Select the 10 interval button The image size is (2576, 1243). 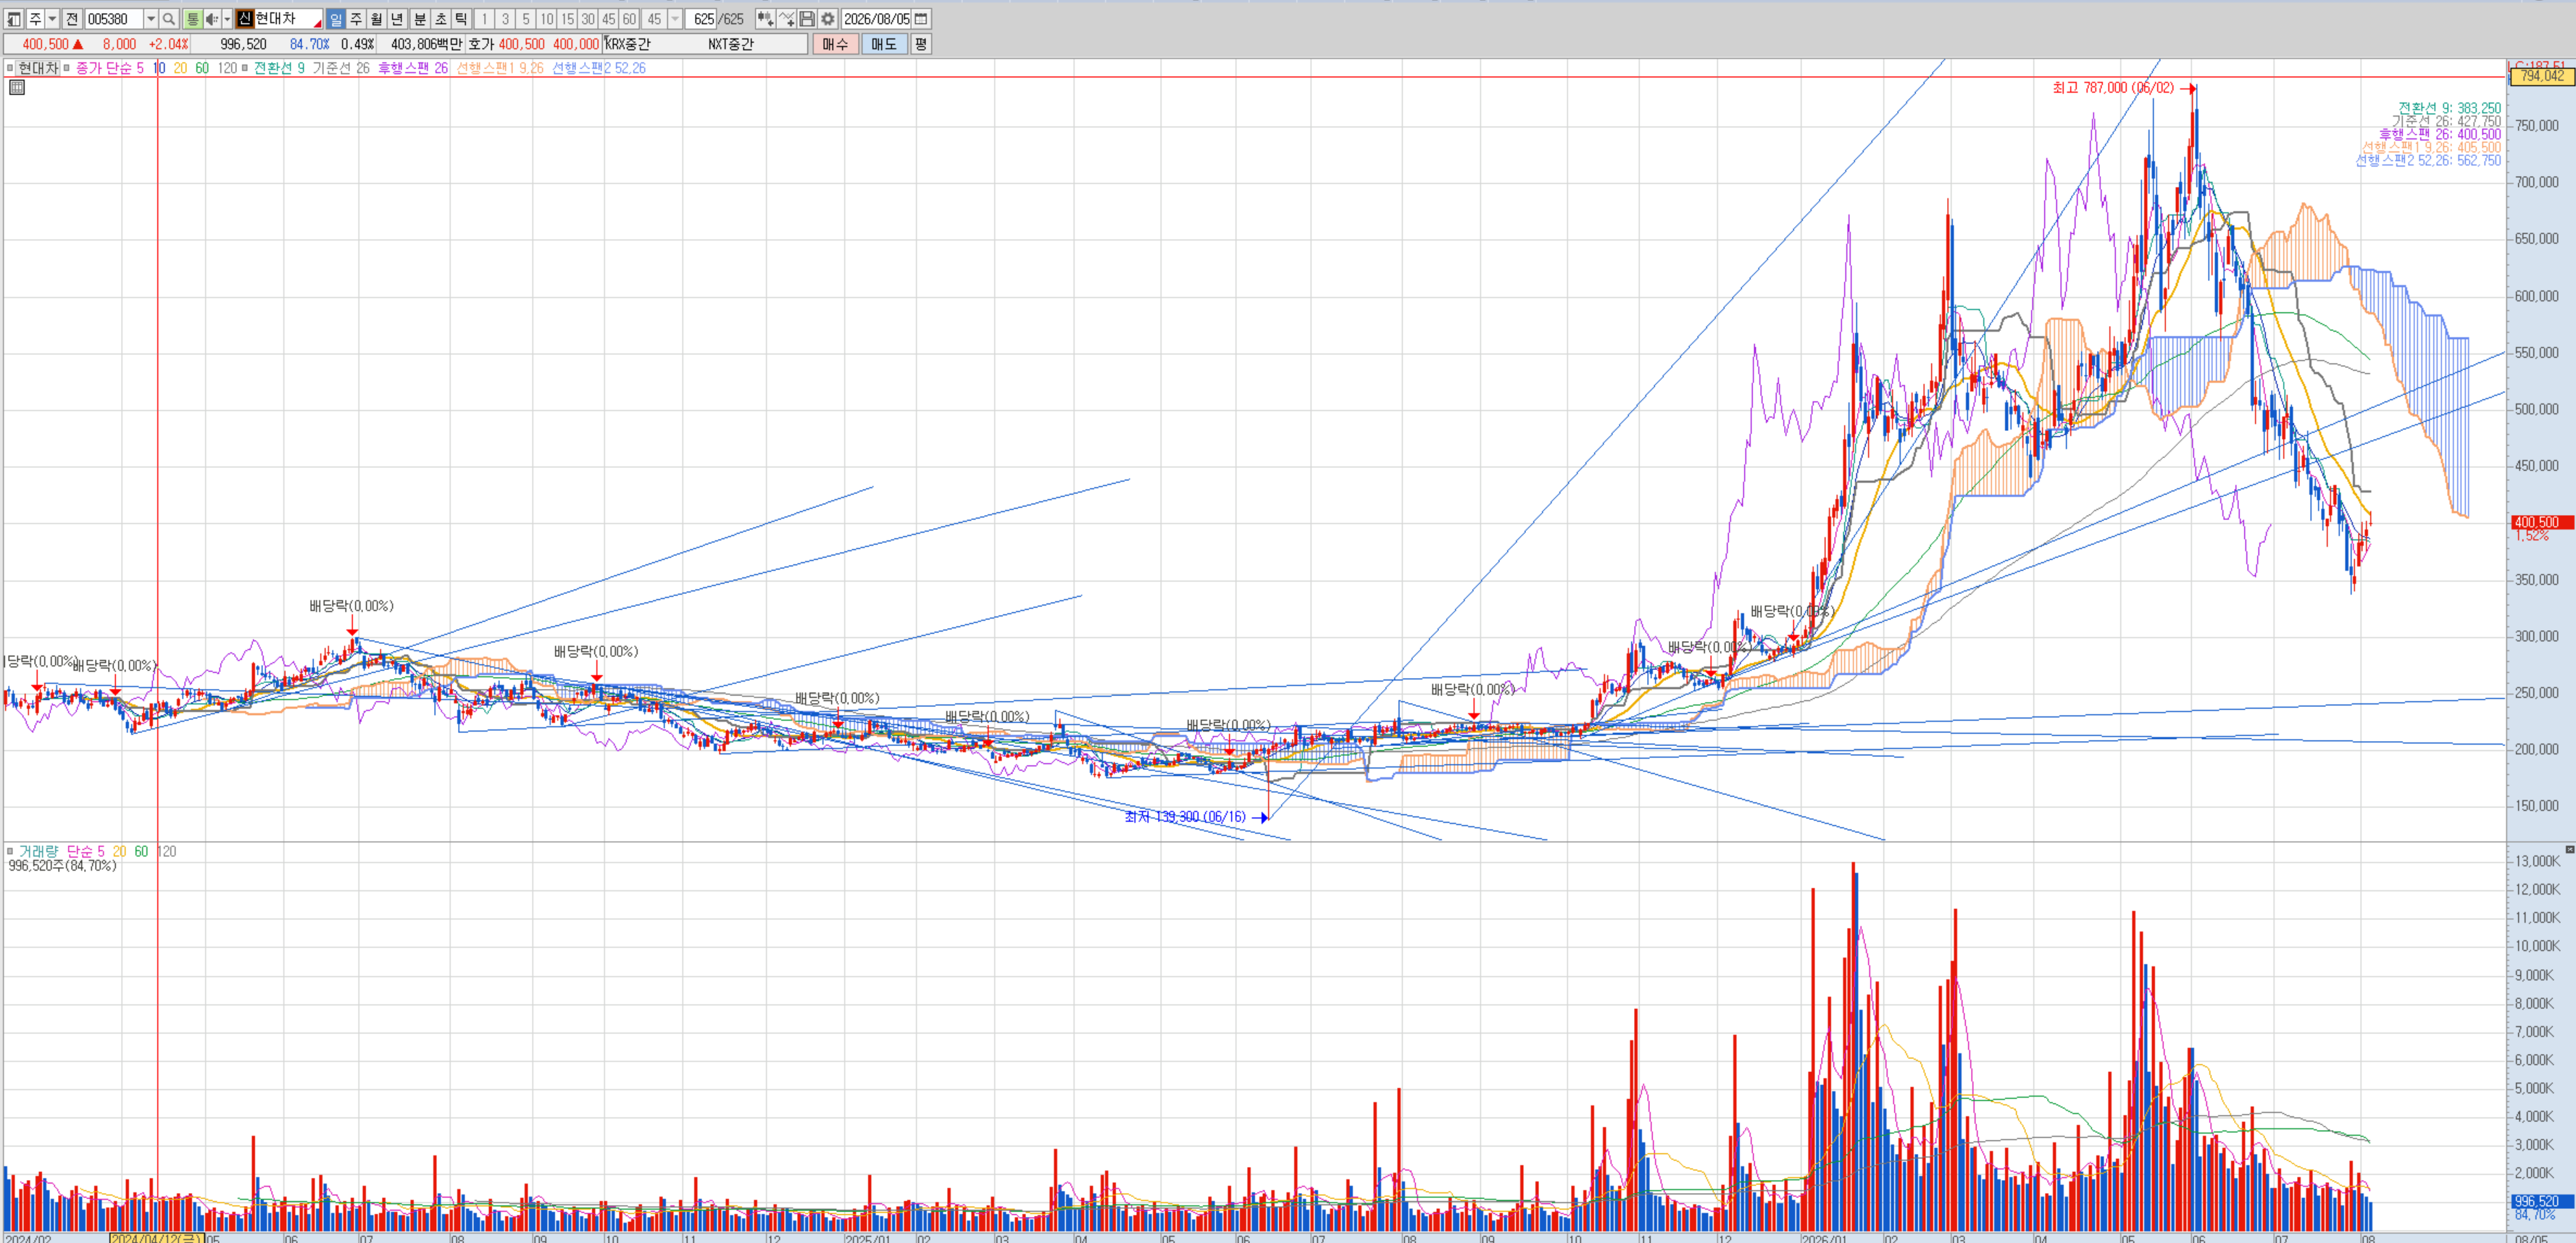pyautogui.click(x=547, y=19)
